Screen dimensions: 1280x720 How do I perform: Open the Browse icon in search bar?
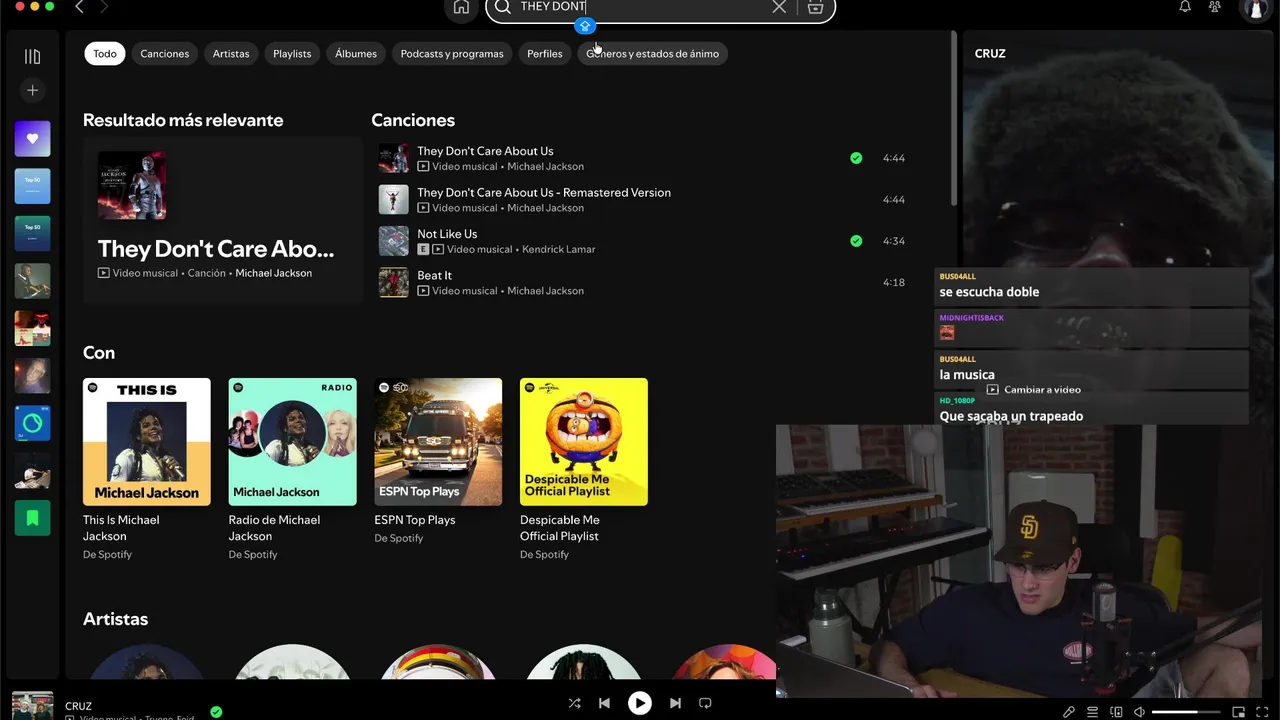tap(815, 7)
